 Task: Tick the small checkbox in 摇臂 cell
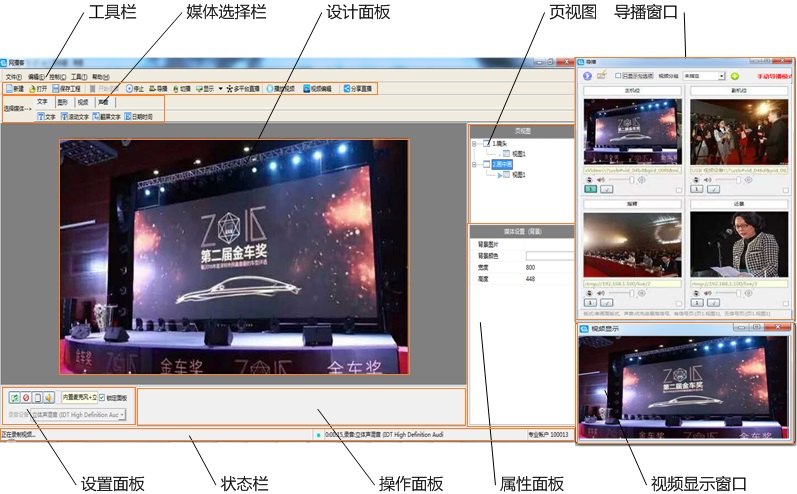point(679,303)
